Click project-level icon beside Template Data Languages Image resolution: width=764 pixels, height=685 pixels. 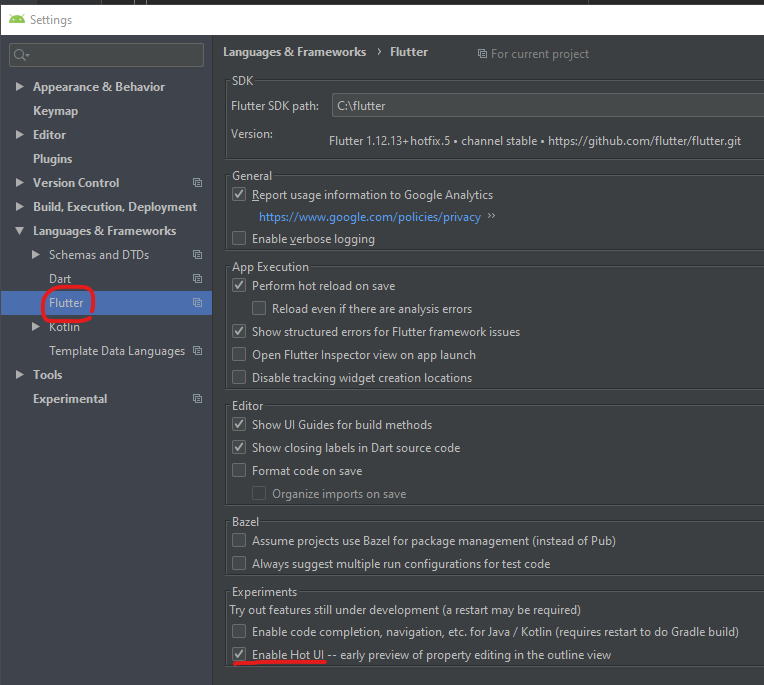tap(197, 351)
